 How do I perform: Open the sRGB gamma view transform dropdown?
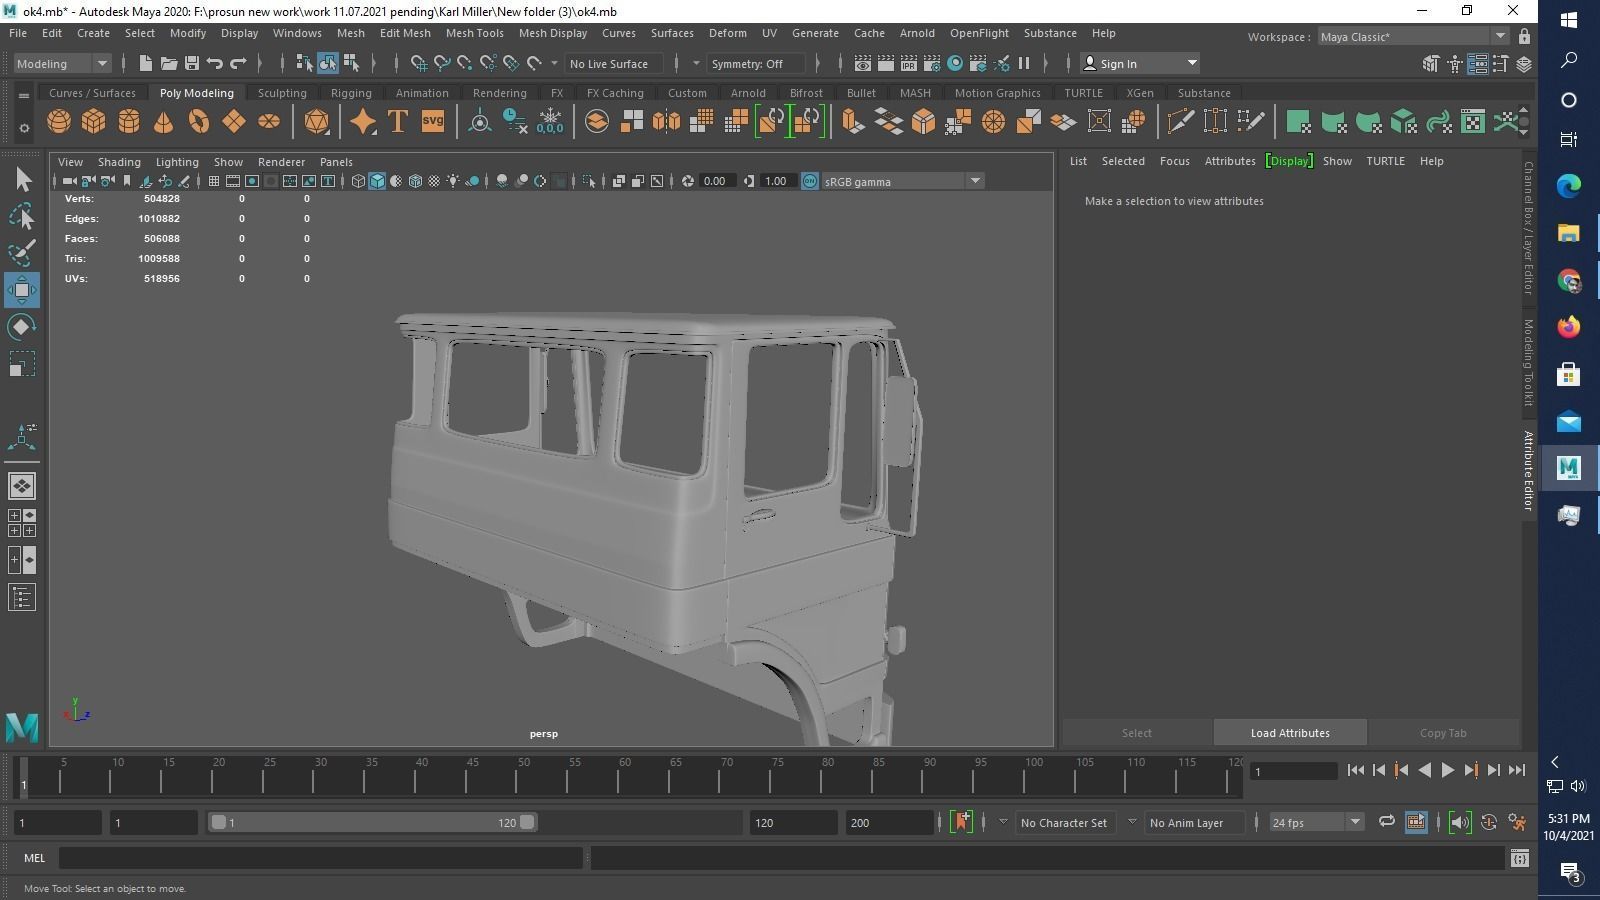point(902,181)
